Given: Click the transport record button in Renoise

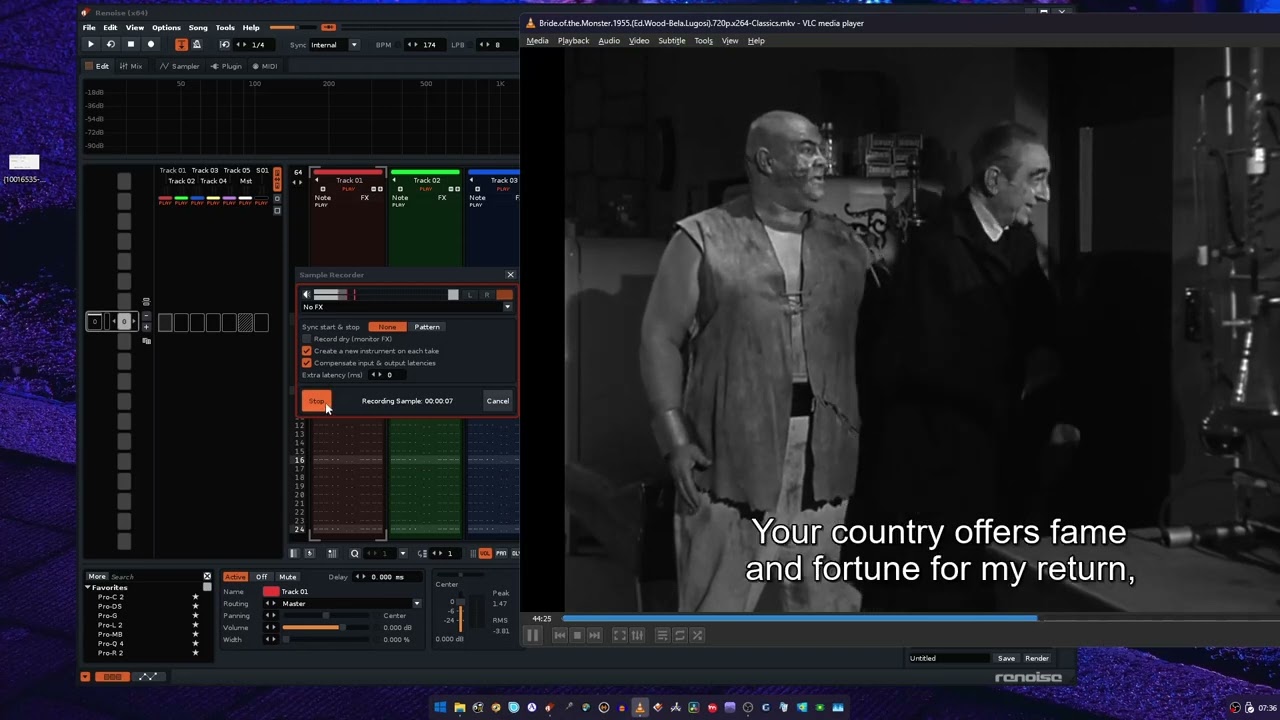Looking at the screenshot, I should point(151,45).
